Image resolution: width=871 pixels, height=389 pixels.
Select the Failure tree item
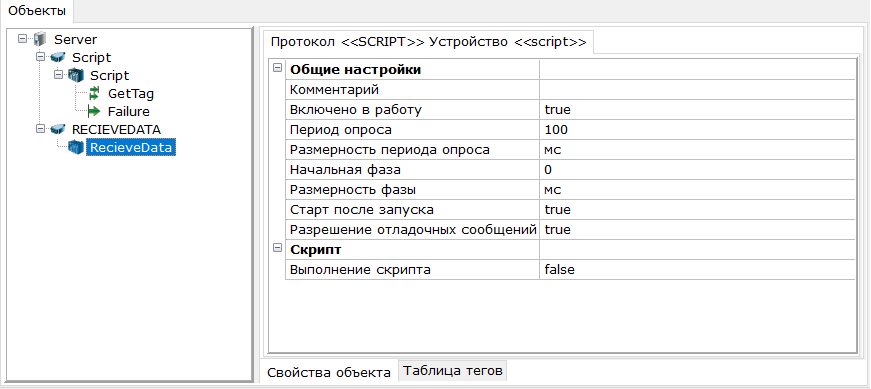[129, 111]
